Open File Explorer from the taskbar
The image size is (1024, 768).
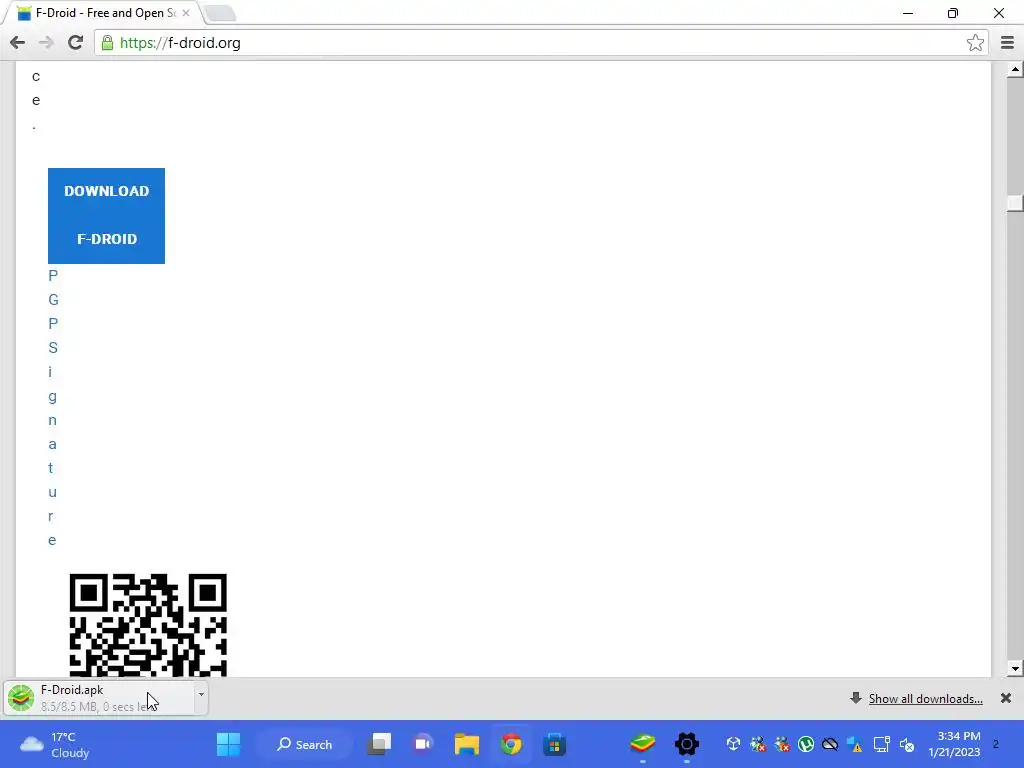point(467,744)
